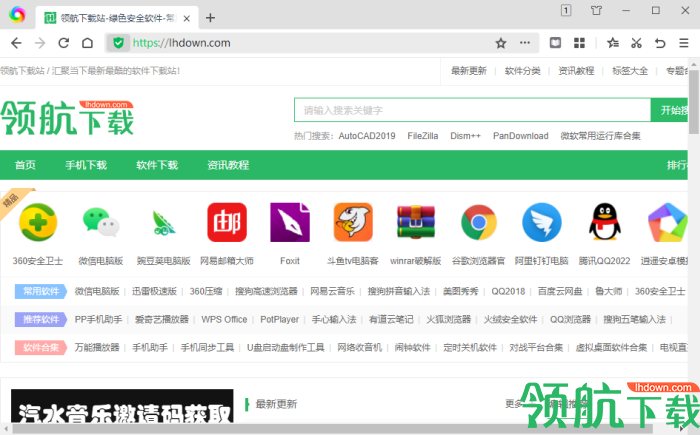Click the Dism++ hot search link
The width and height of the screenshot is (700, 435).
pyautogui.click(x=465, y=136)
